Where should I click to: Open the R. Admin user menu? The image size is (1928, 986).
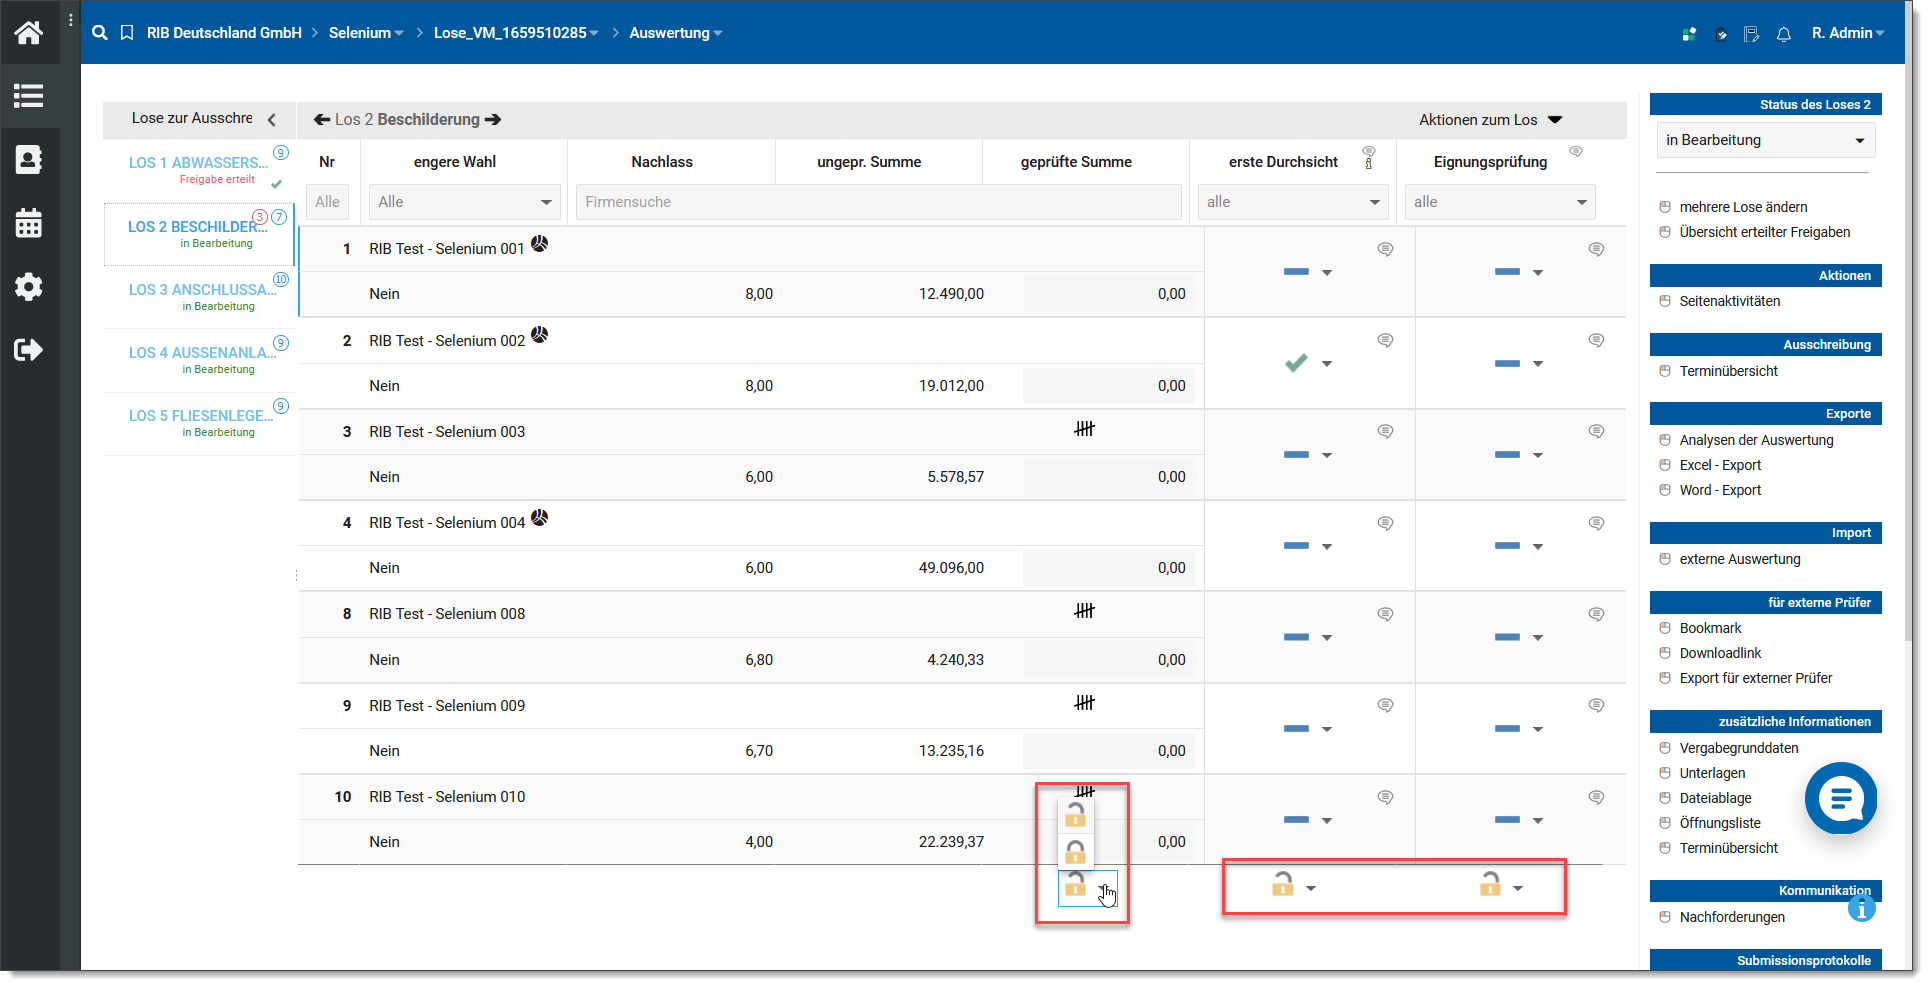[1848, 33]
